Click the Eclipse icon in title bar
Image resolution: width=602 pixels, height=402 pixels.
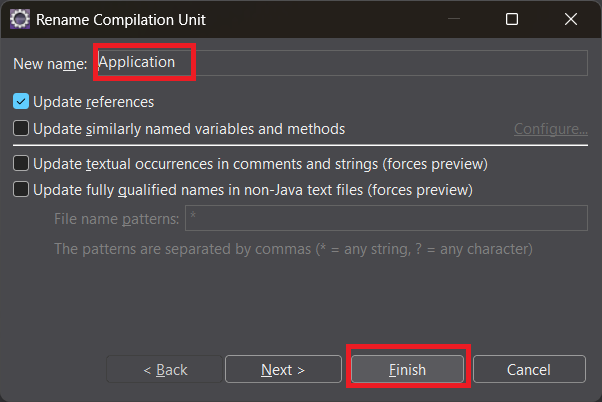pos(18,19)
